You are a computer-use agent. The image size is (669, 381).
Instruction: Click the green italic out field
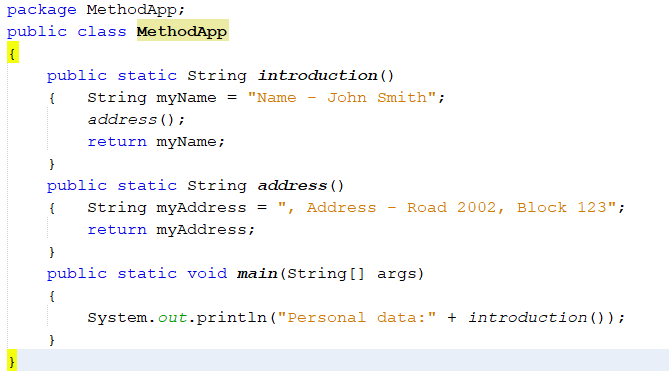point(172,318)
